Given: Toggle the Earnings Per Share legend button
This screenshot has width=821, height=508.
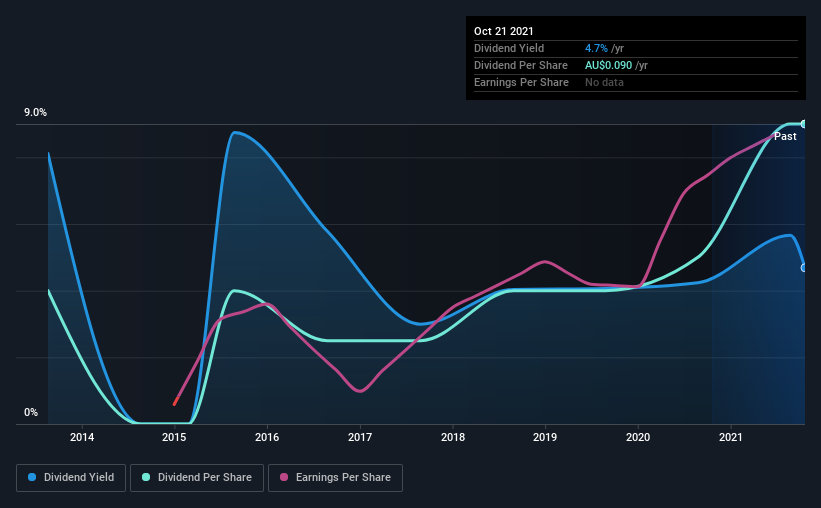Looking at the screenshot, I should [x=335, y=478].
